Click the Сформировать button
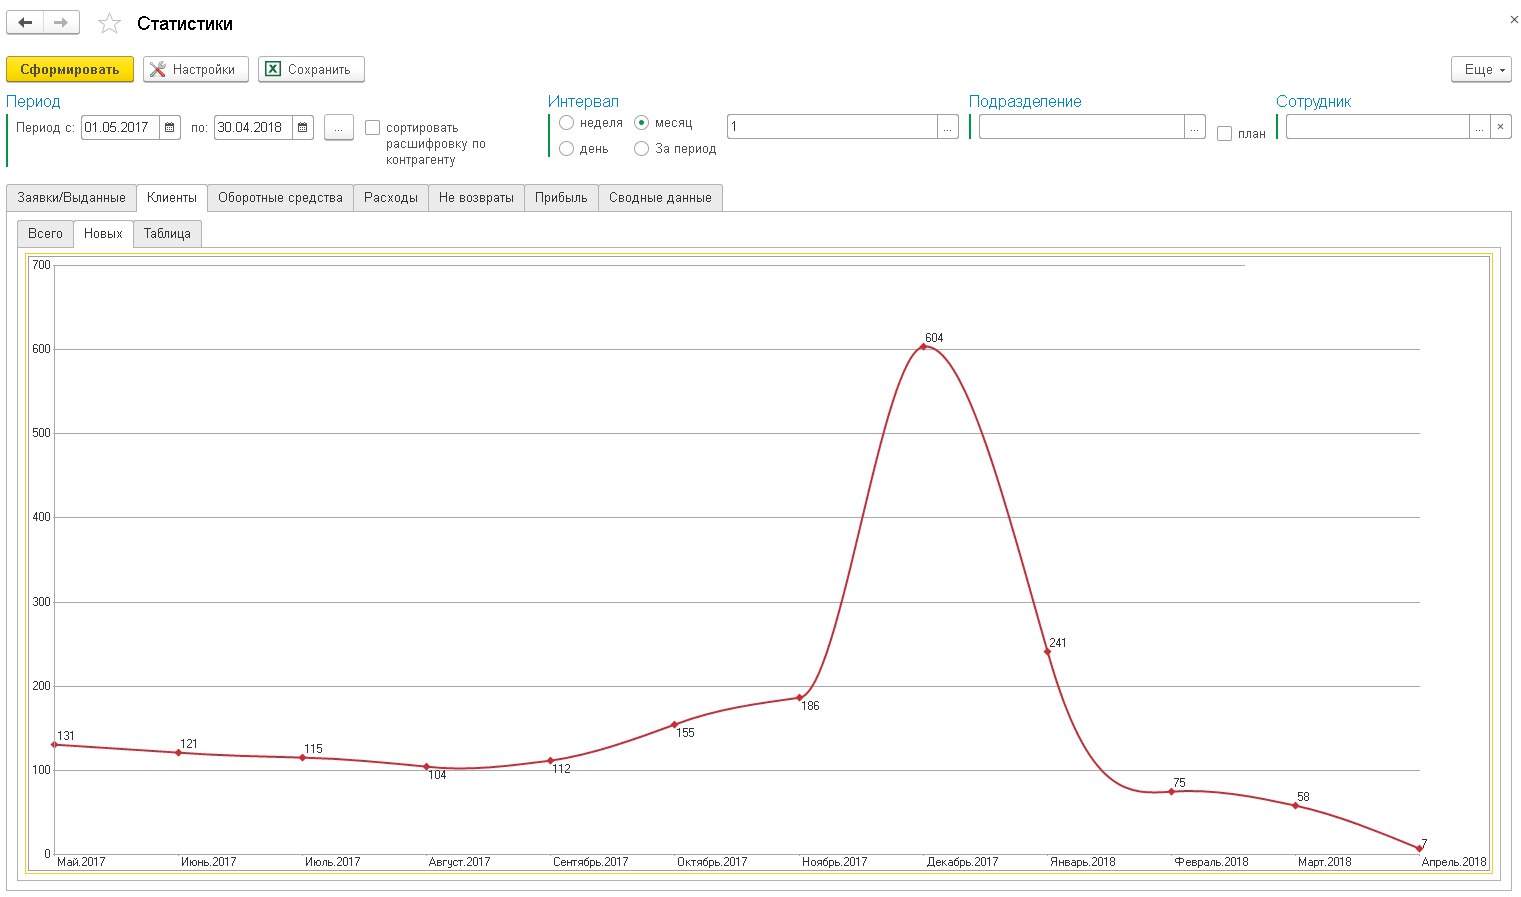The height and width of the screenshot is (897, 1521). click(70, 69)
